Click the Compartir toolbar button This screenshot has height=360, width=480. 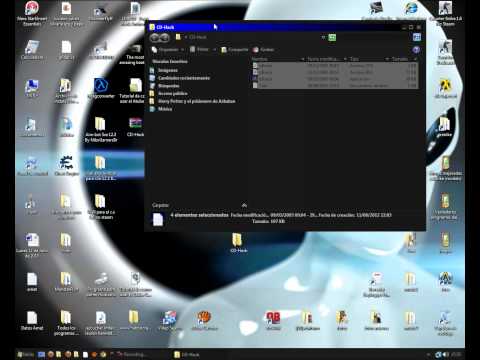(x=235, y=50)
